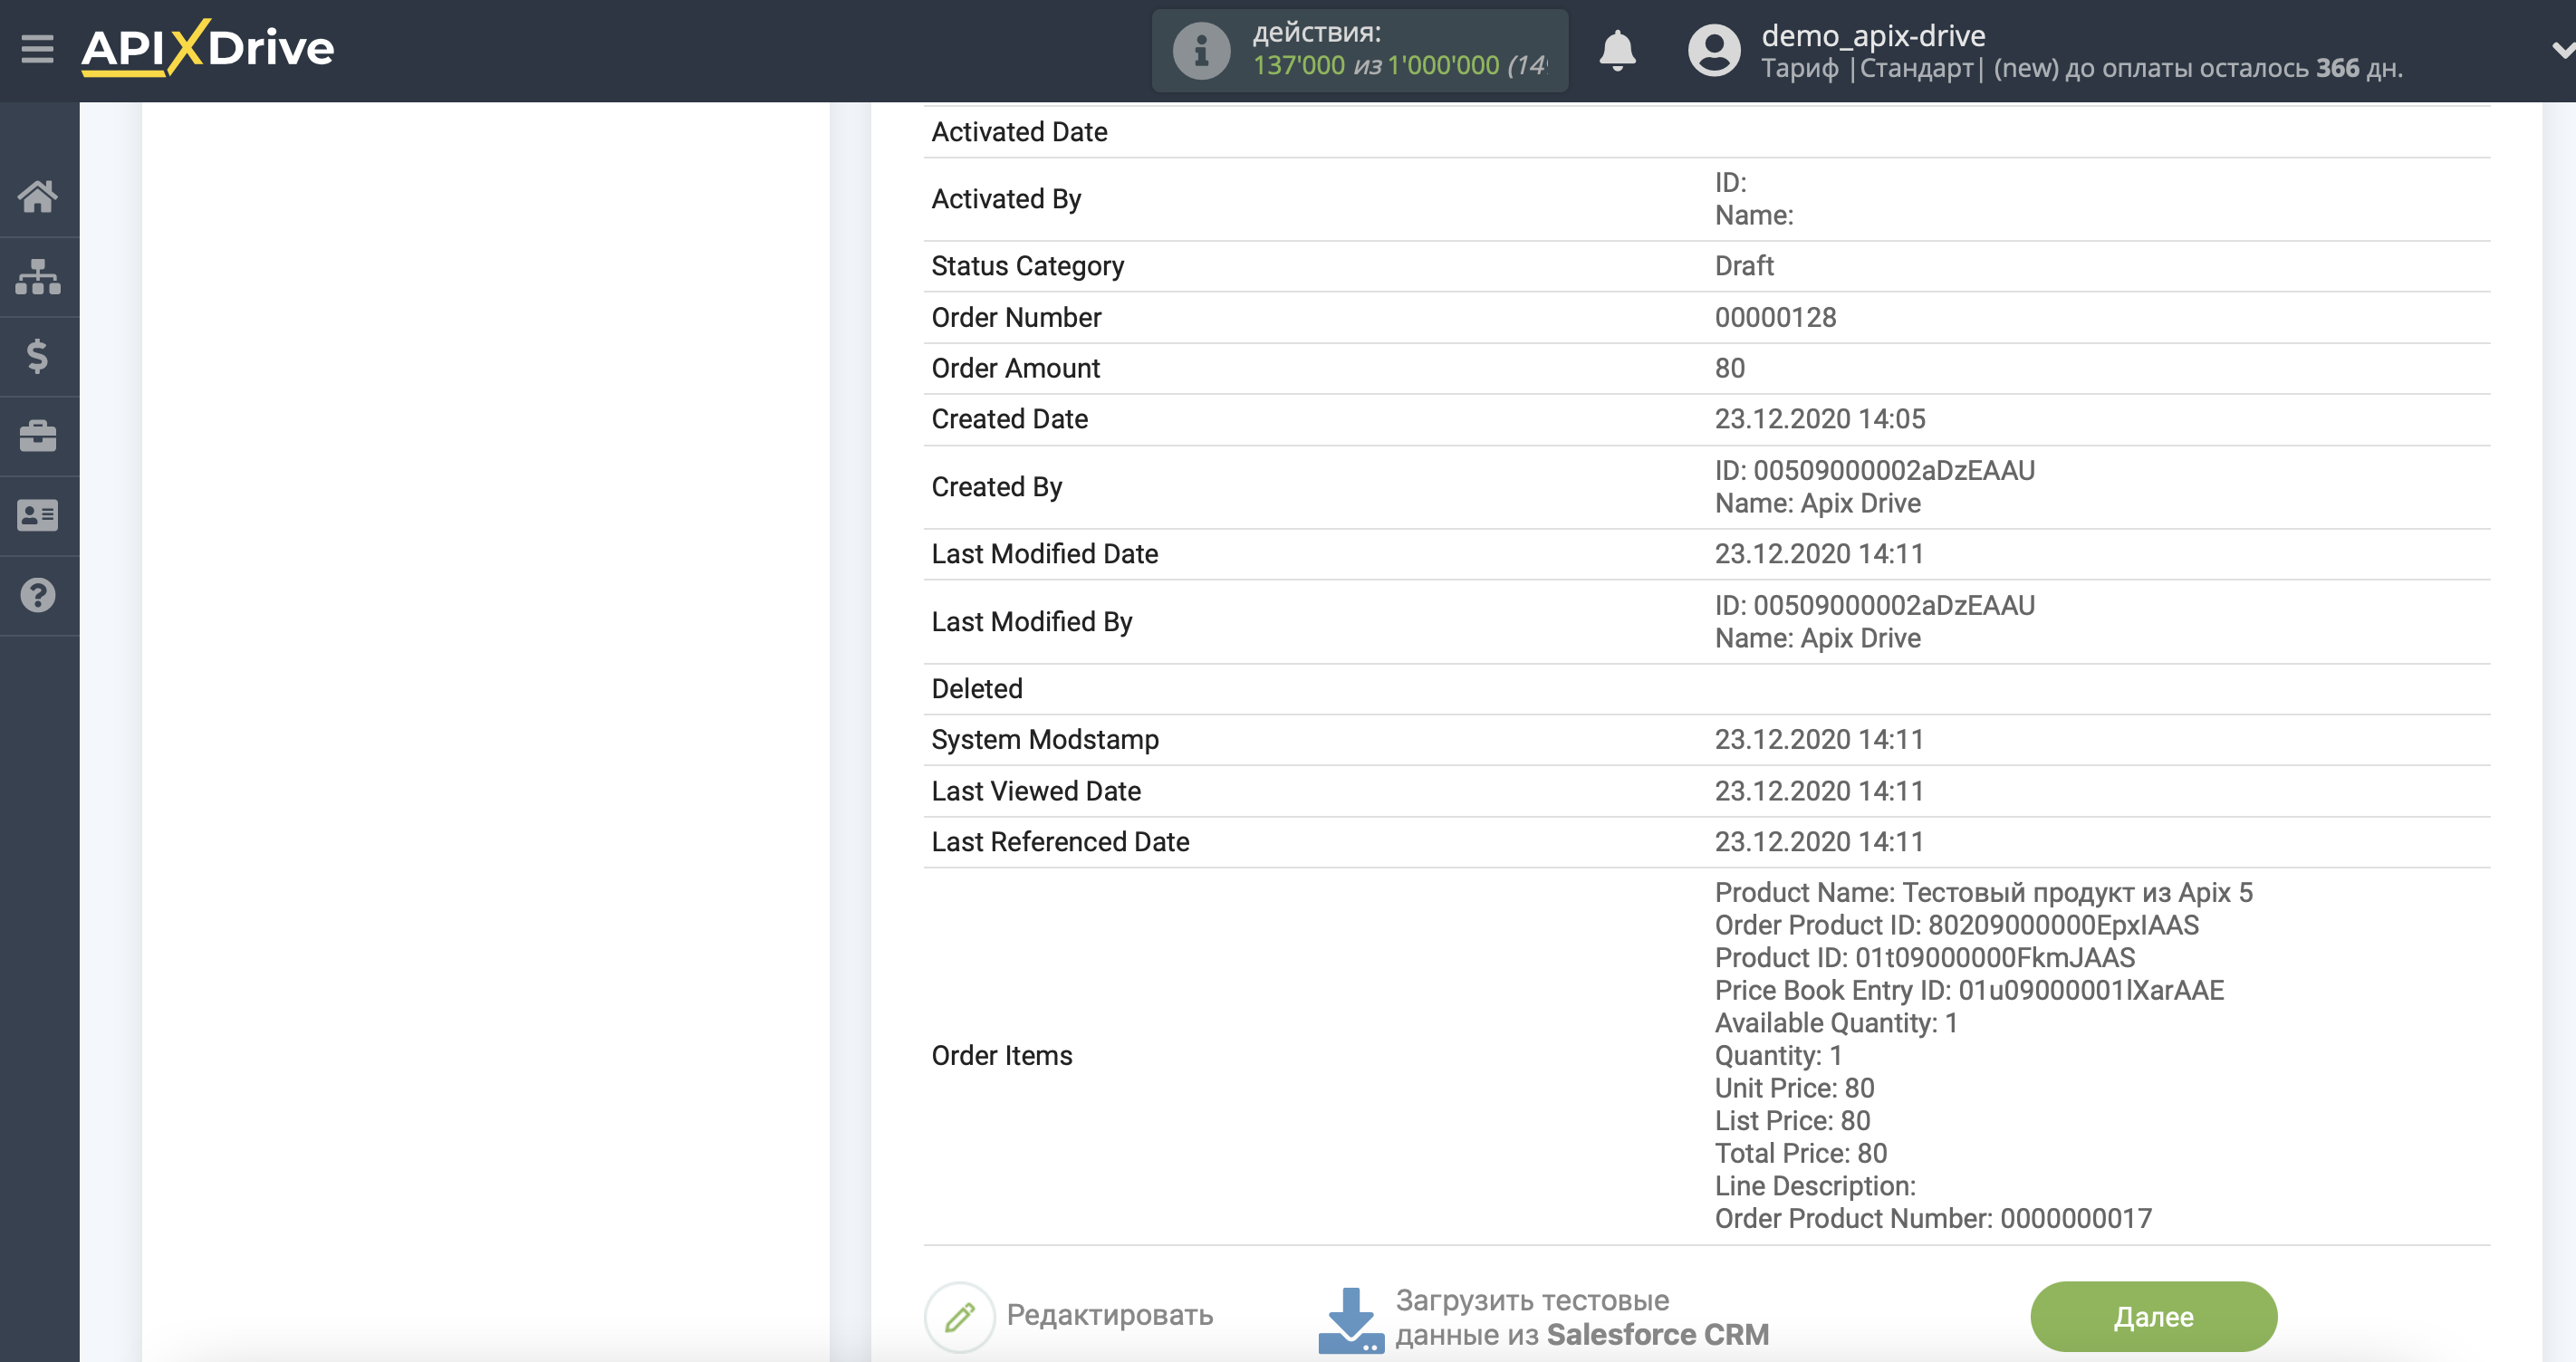Open the billing dollar icon
The image size is (2576, 1362).
click(x=38, y=356)
